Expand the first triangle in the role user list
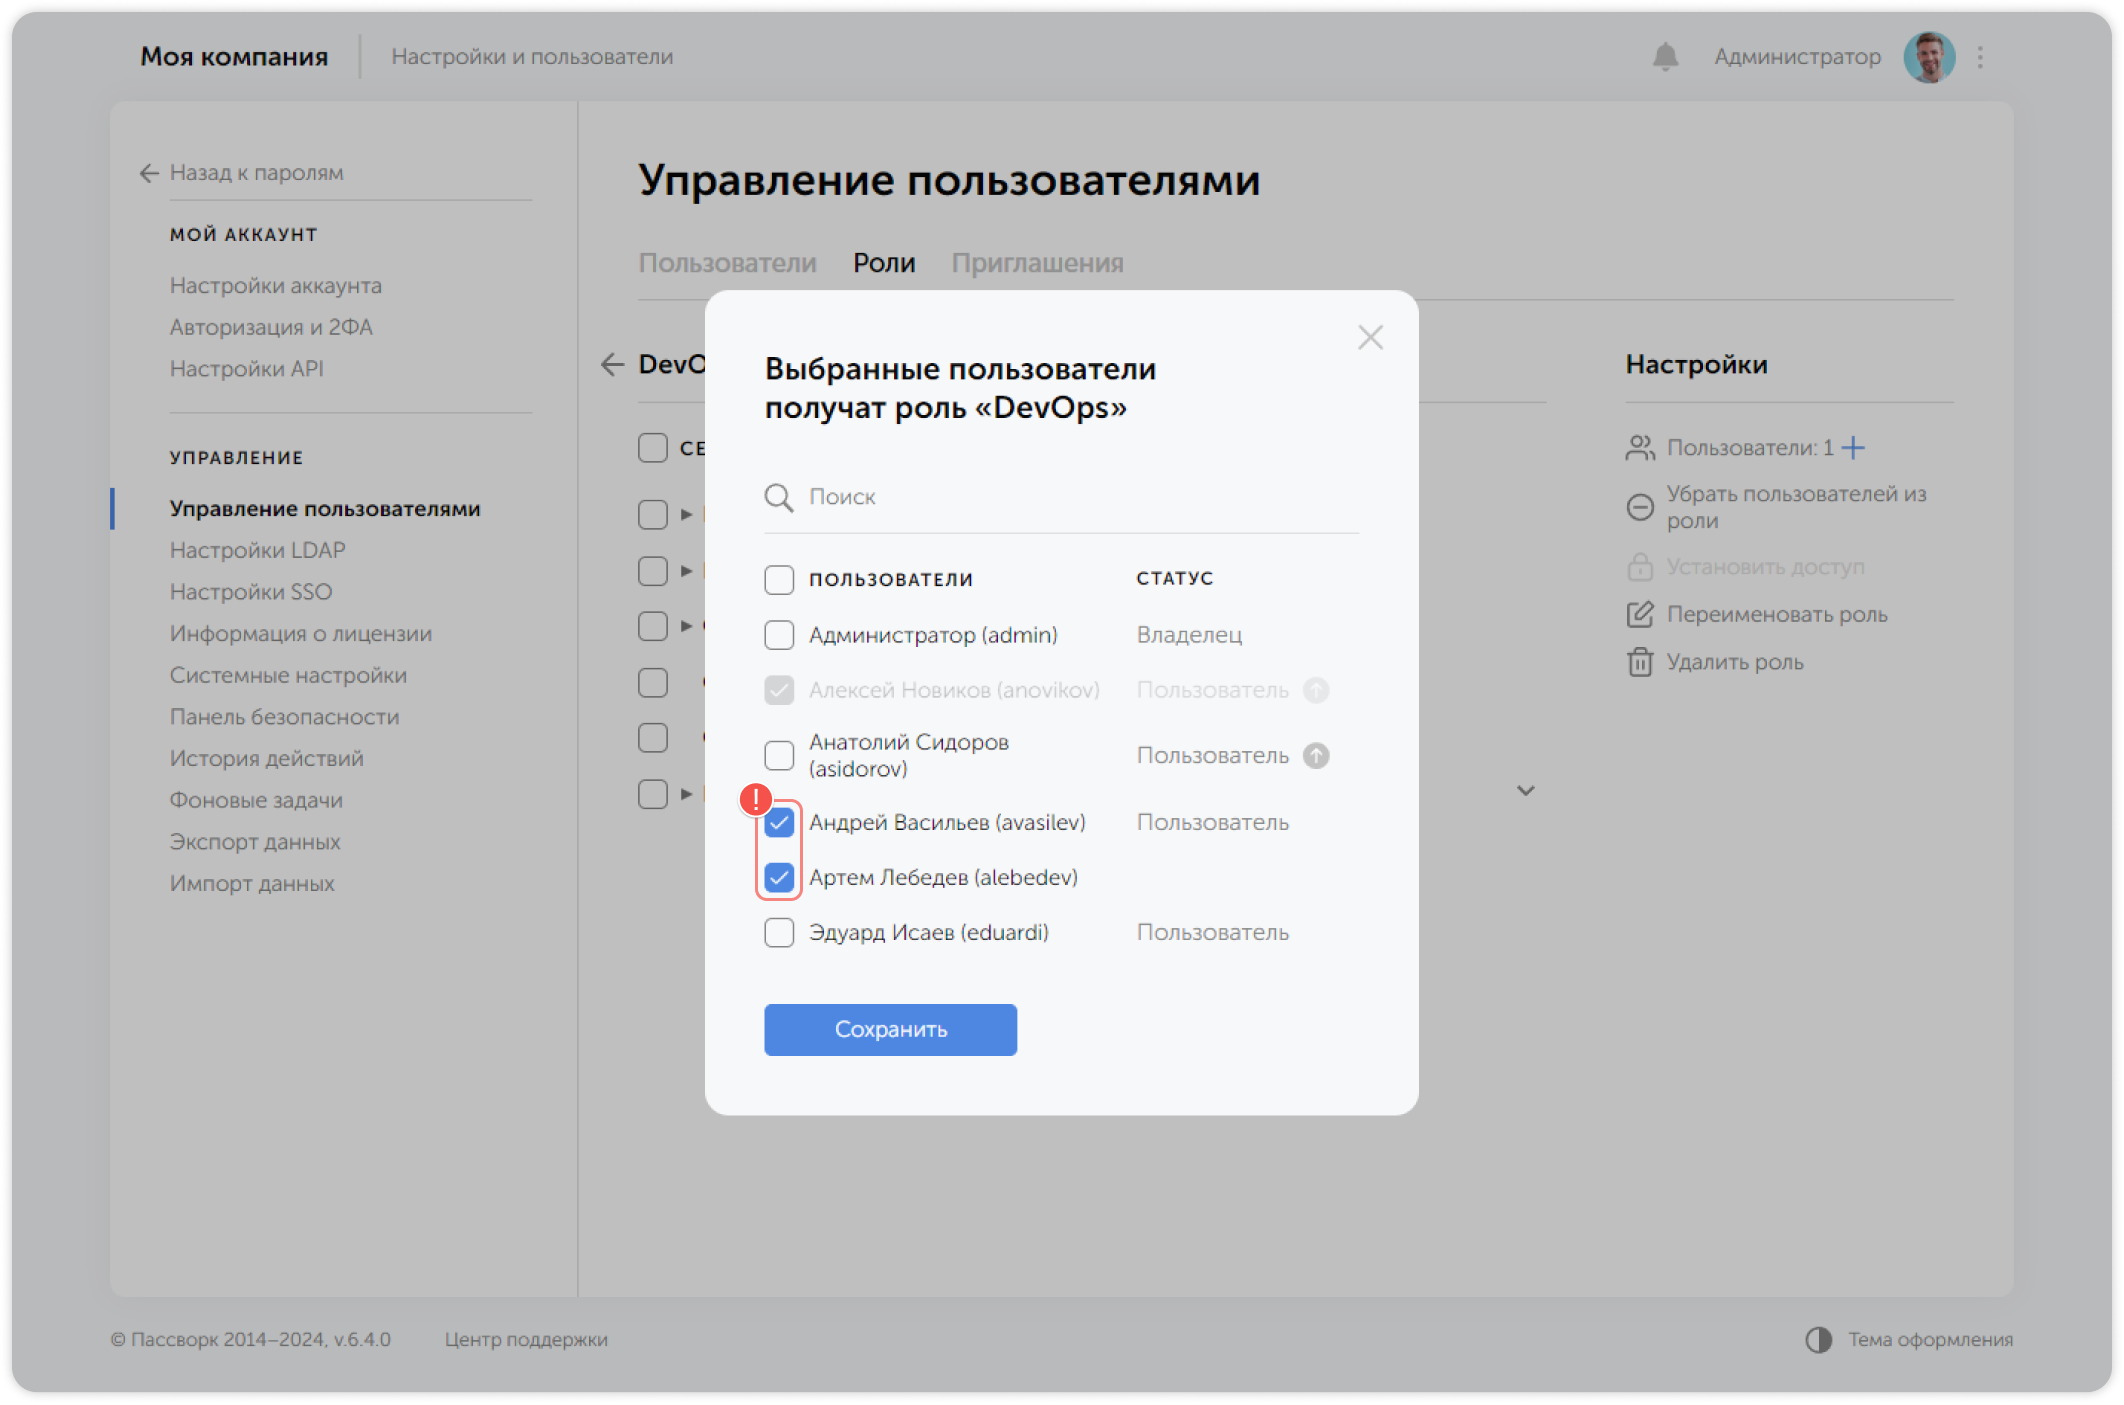Viewport: 2124px width, 1405px height. (x=685, y=514)
